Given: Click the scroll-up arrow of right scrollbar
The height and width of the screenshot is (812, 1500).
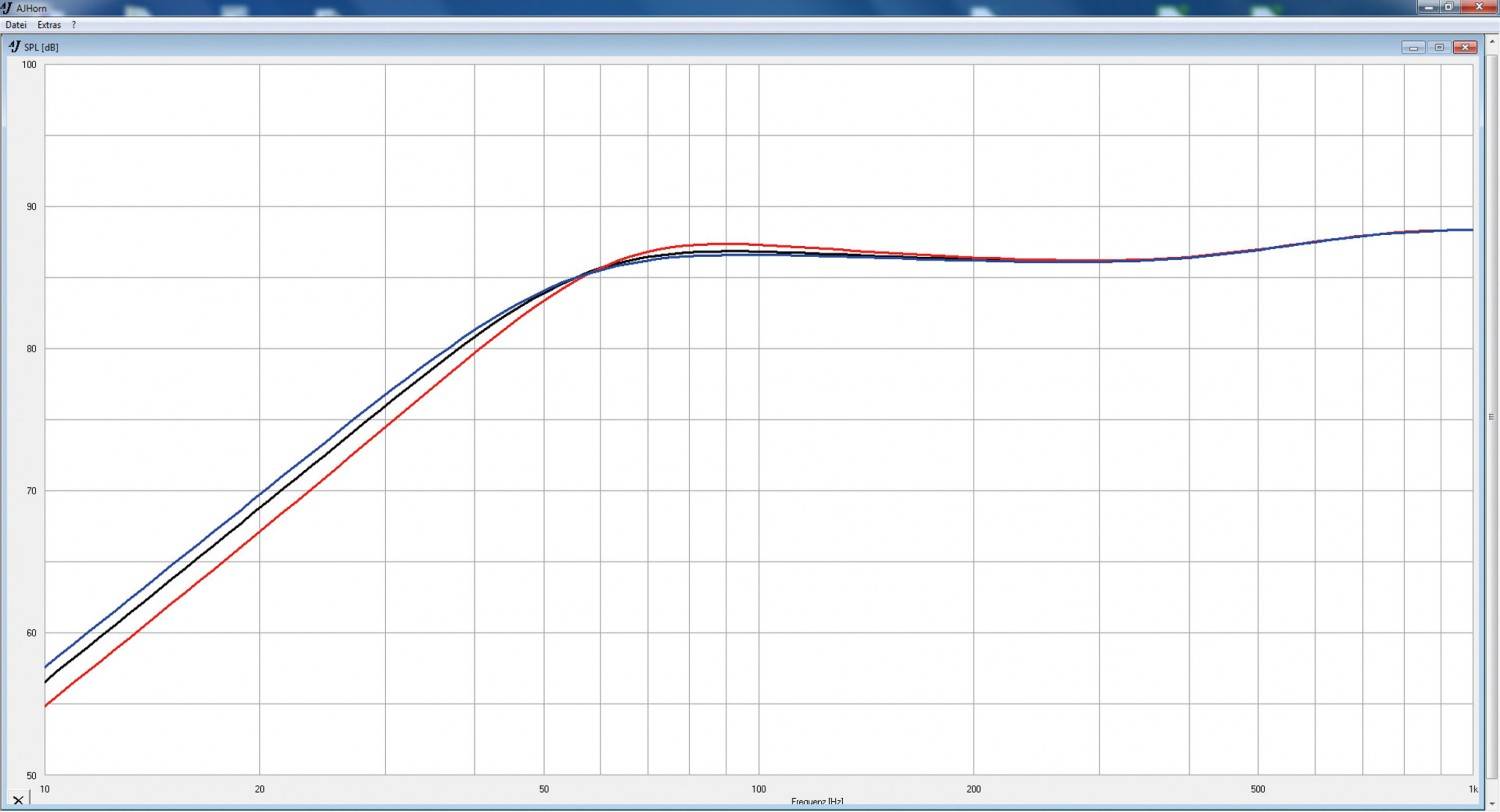Looking at the screenshot, I should click(1492, 42).
